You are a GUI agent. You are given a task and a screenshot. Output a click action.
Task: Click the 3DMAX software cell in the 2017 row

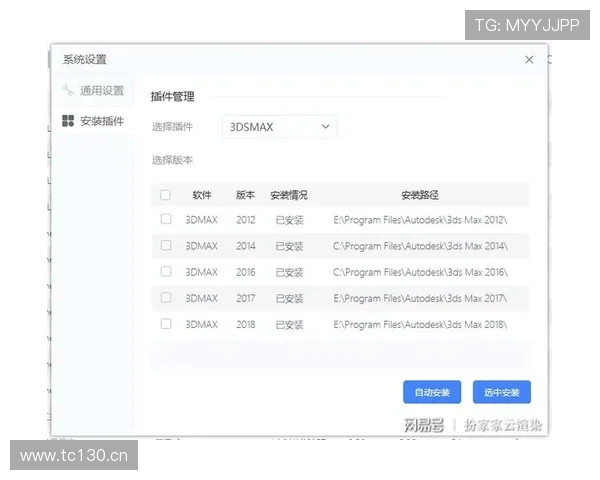202,299
